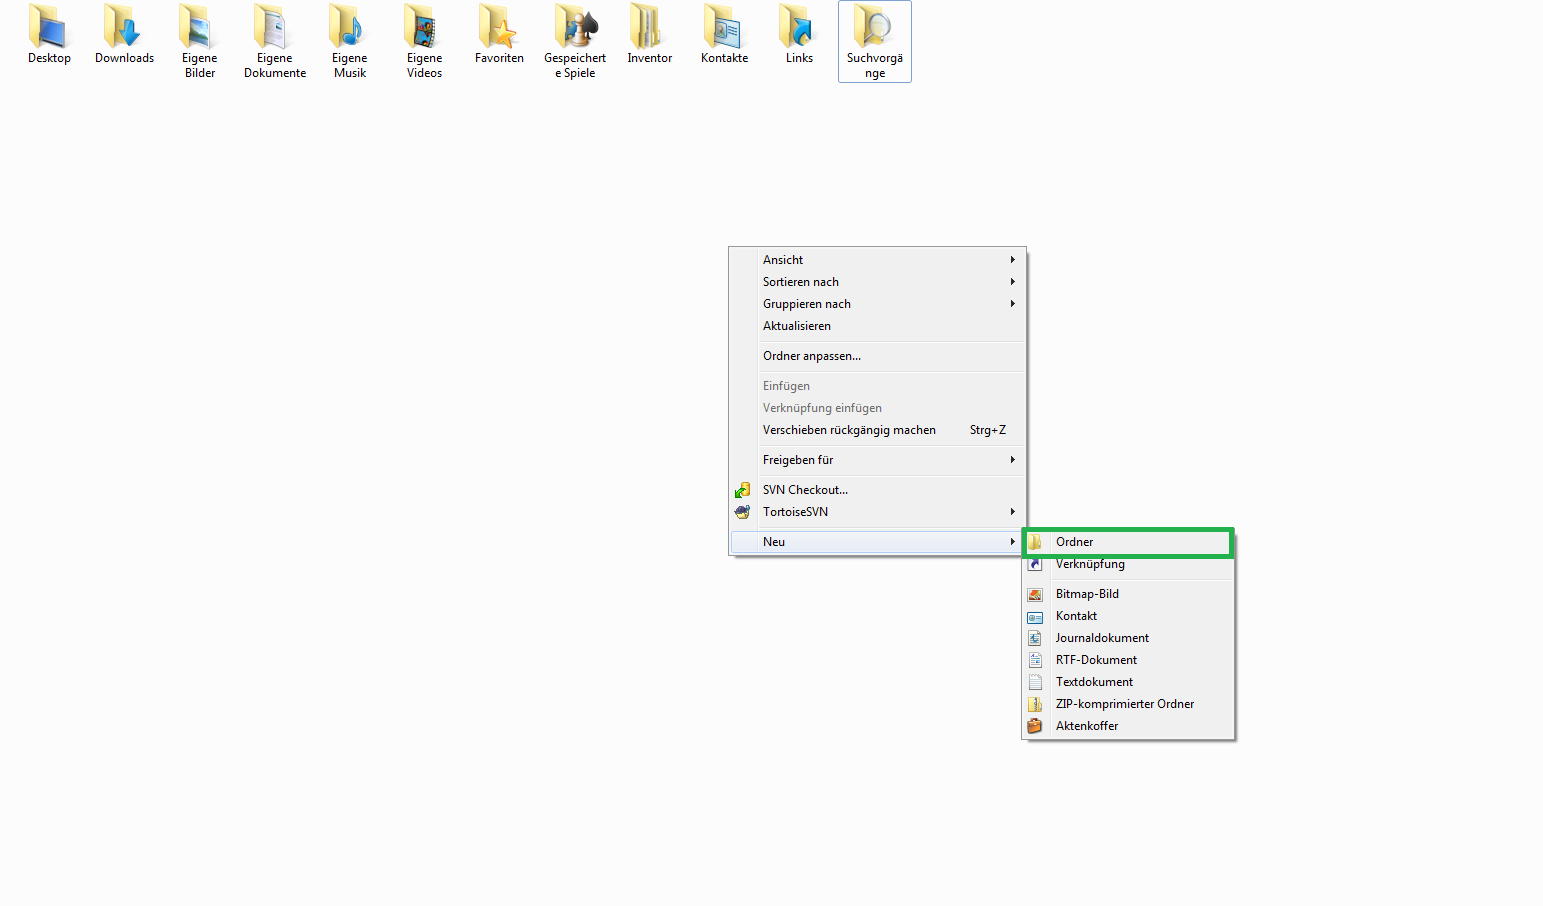Create a new Textdokument
This screenshot has height=906, width=1543.
pos(1094,682)
